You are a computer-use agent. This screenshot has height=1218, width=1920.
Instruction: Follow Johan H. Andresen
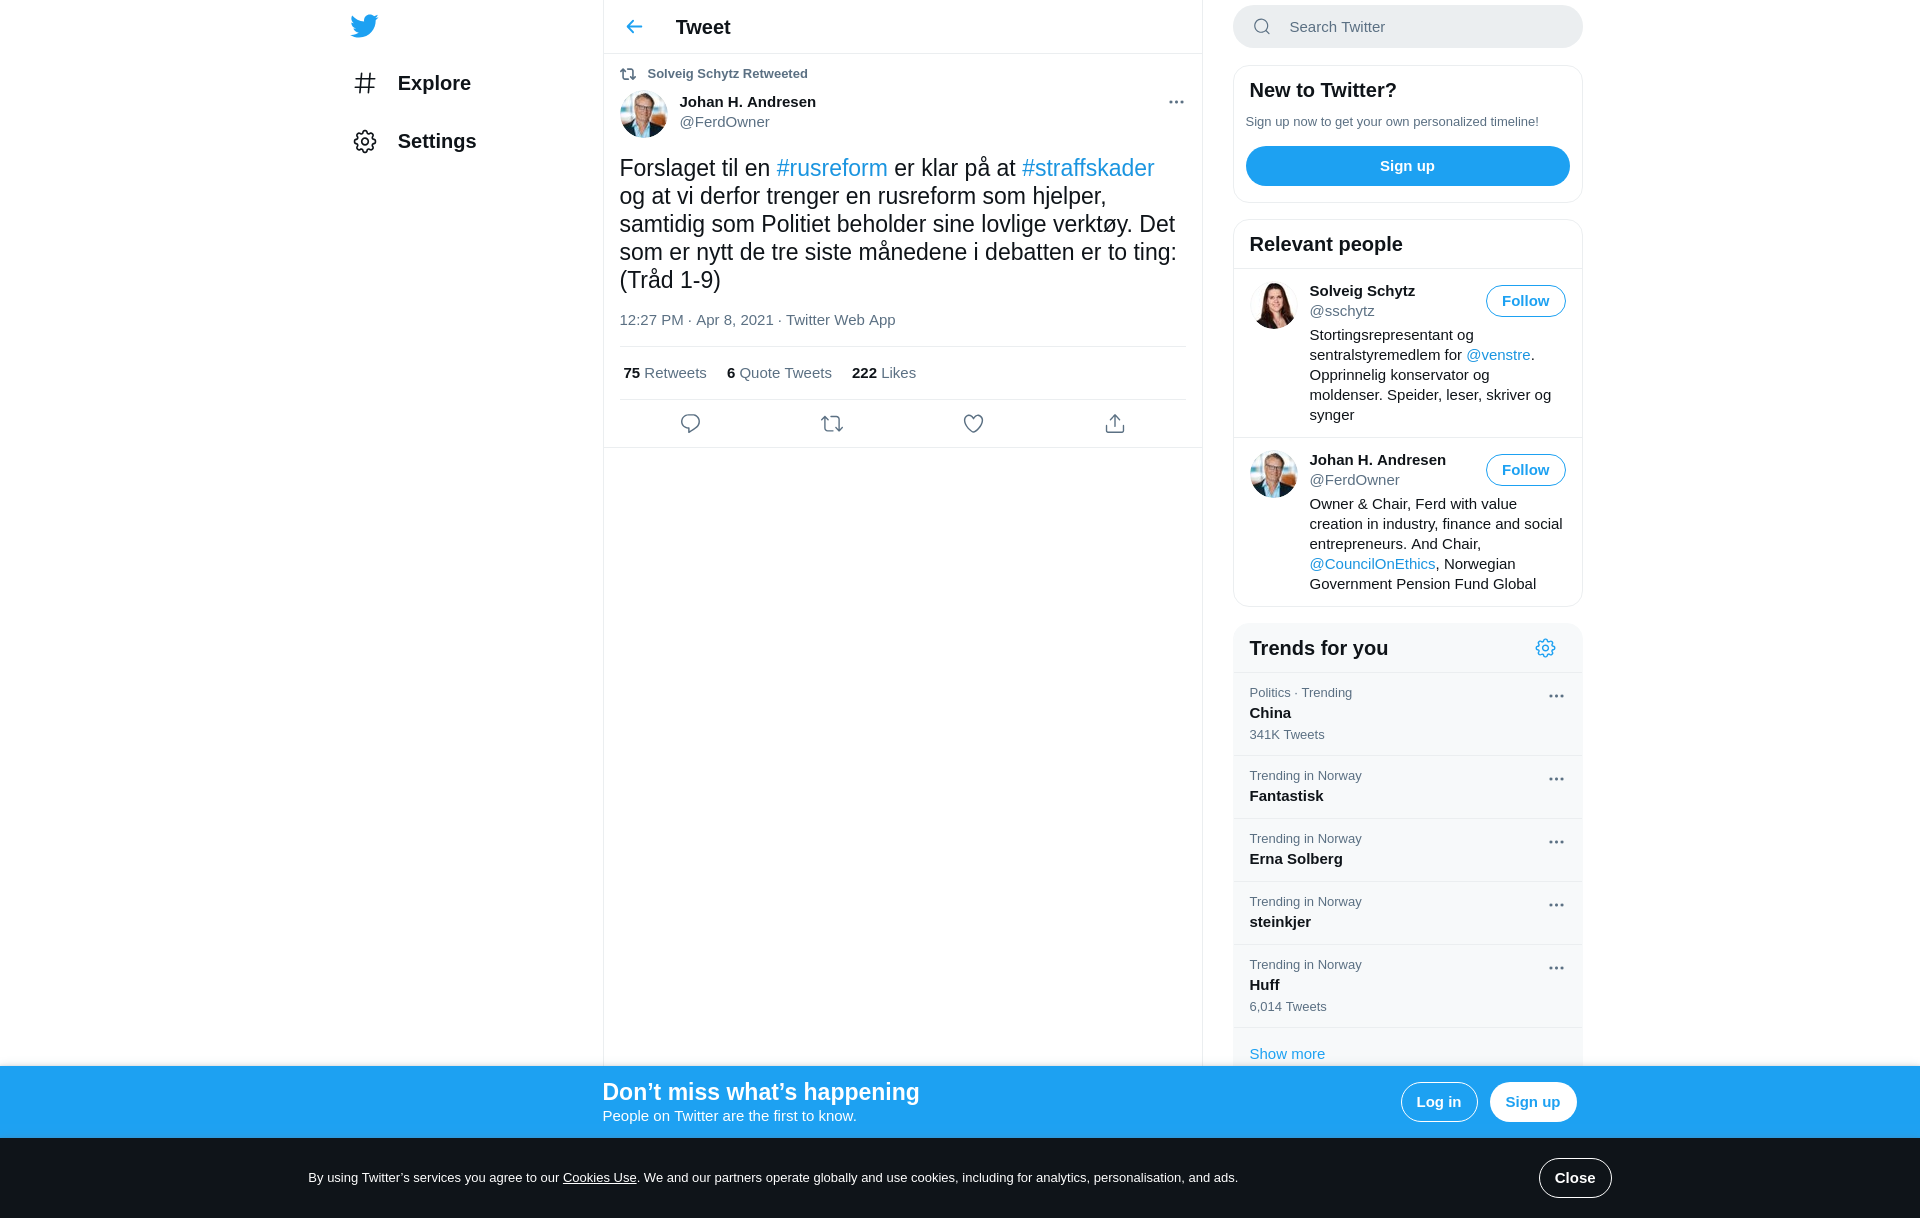pos(1525,470)
